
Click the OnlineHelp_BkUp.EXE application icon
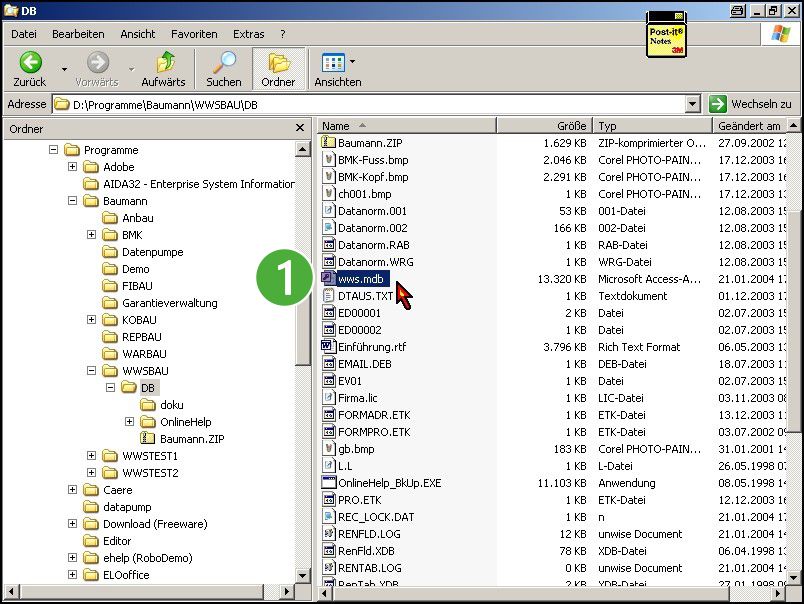[328, 482]
